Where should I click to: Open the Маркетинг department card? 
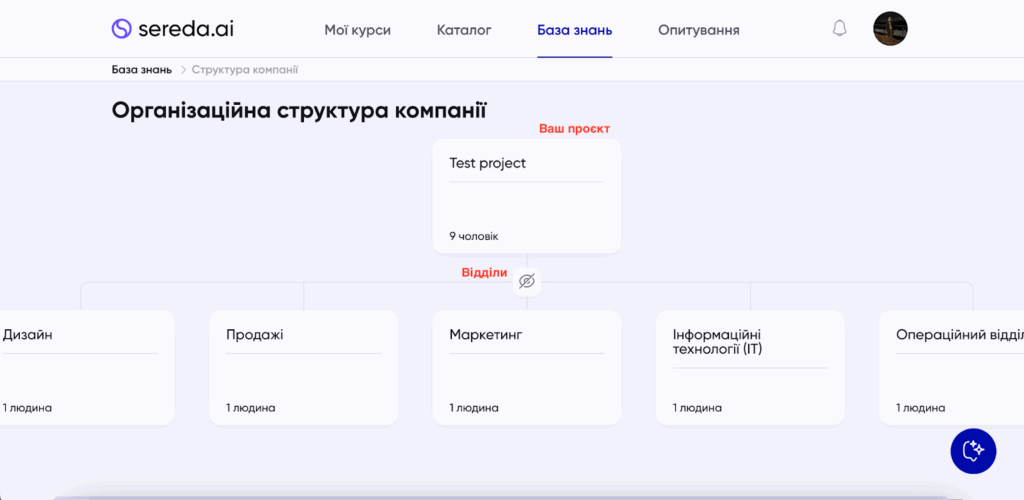click(x=526, y=367)
